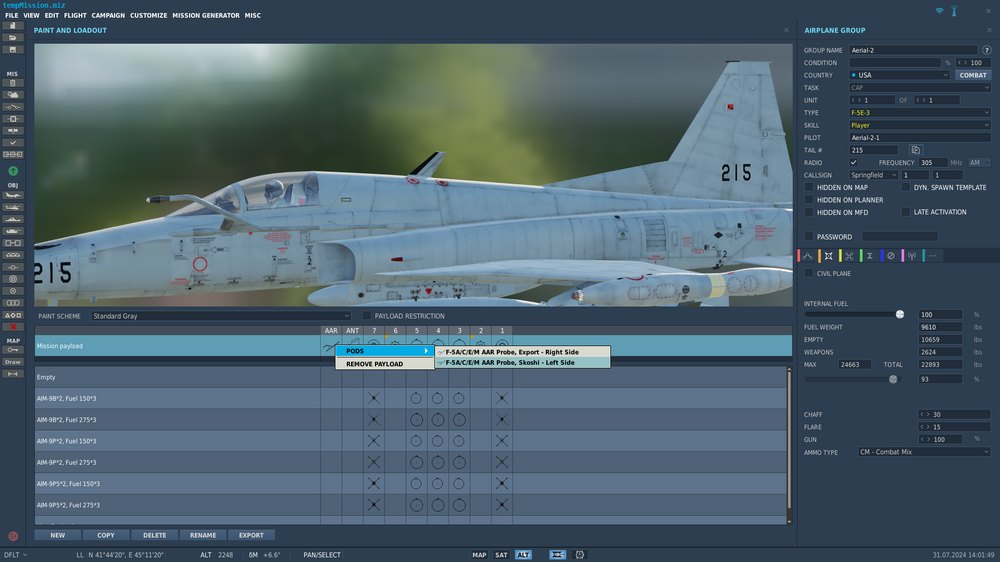
Task: Click the EXPORT payload button
Action: [x=251, y=535]
